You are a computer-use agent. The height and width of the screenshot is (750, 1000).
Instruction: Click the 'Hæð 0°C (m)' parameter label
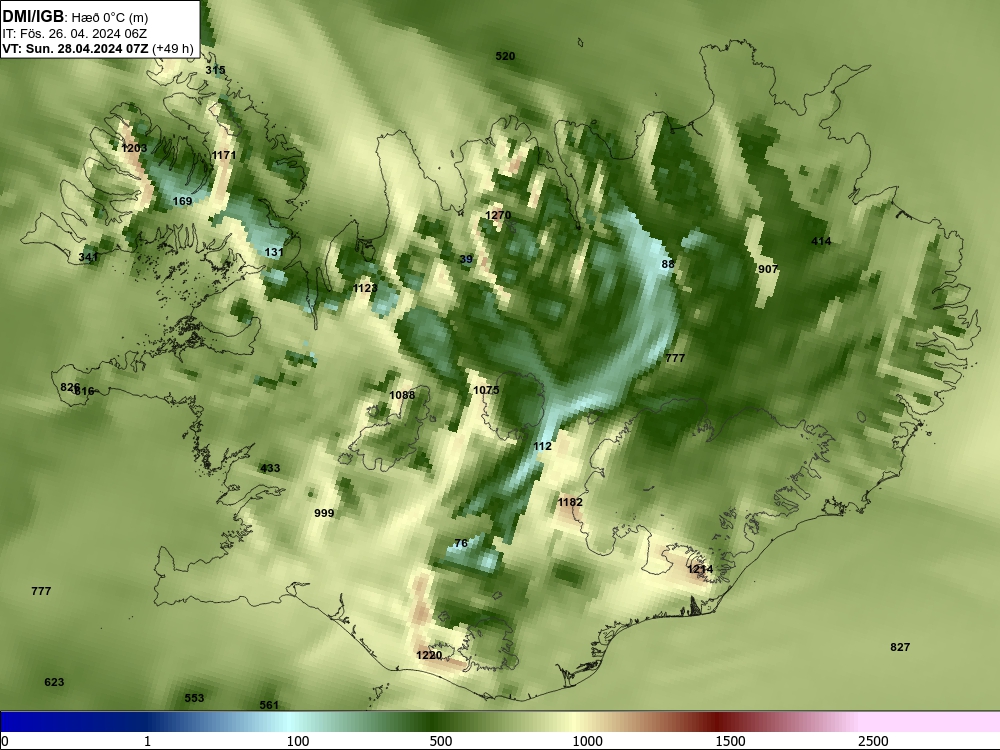coord(110,18)
